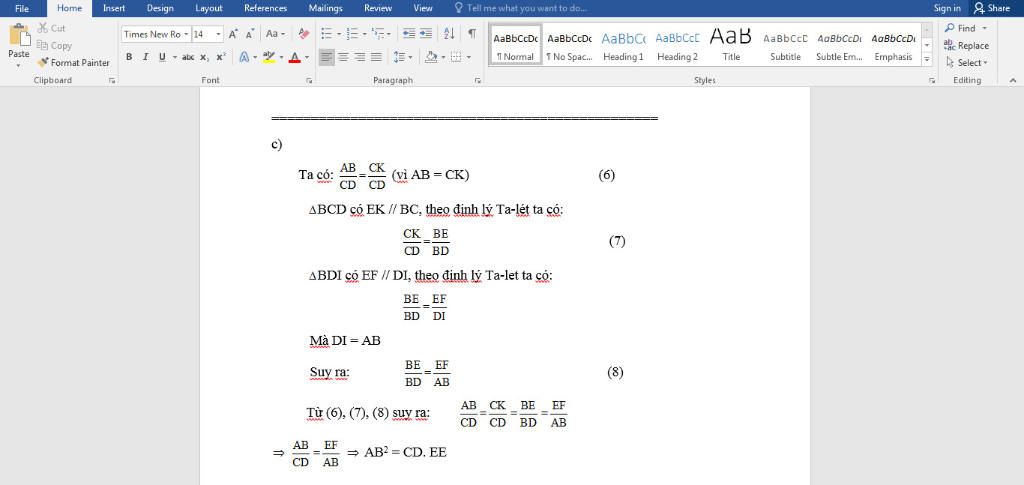This screenshot has height=485, width=1024.
Task: Apply the Subtitle style
Action: (785, 44)
